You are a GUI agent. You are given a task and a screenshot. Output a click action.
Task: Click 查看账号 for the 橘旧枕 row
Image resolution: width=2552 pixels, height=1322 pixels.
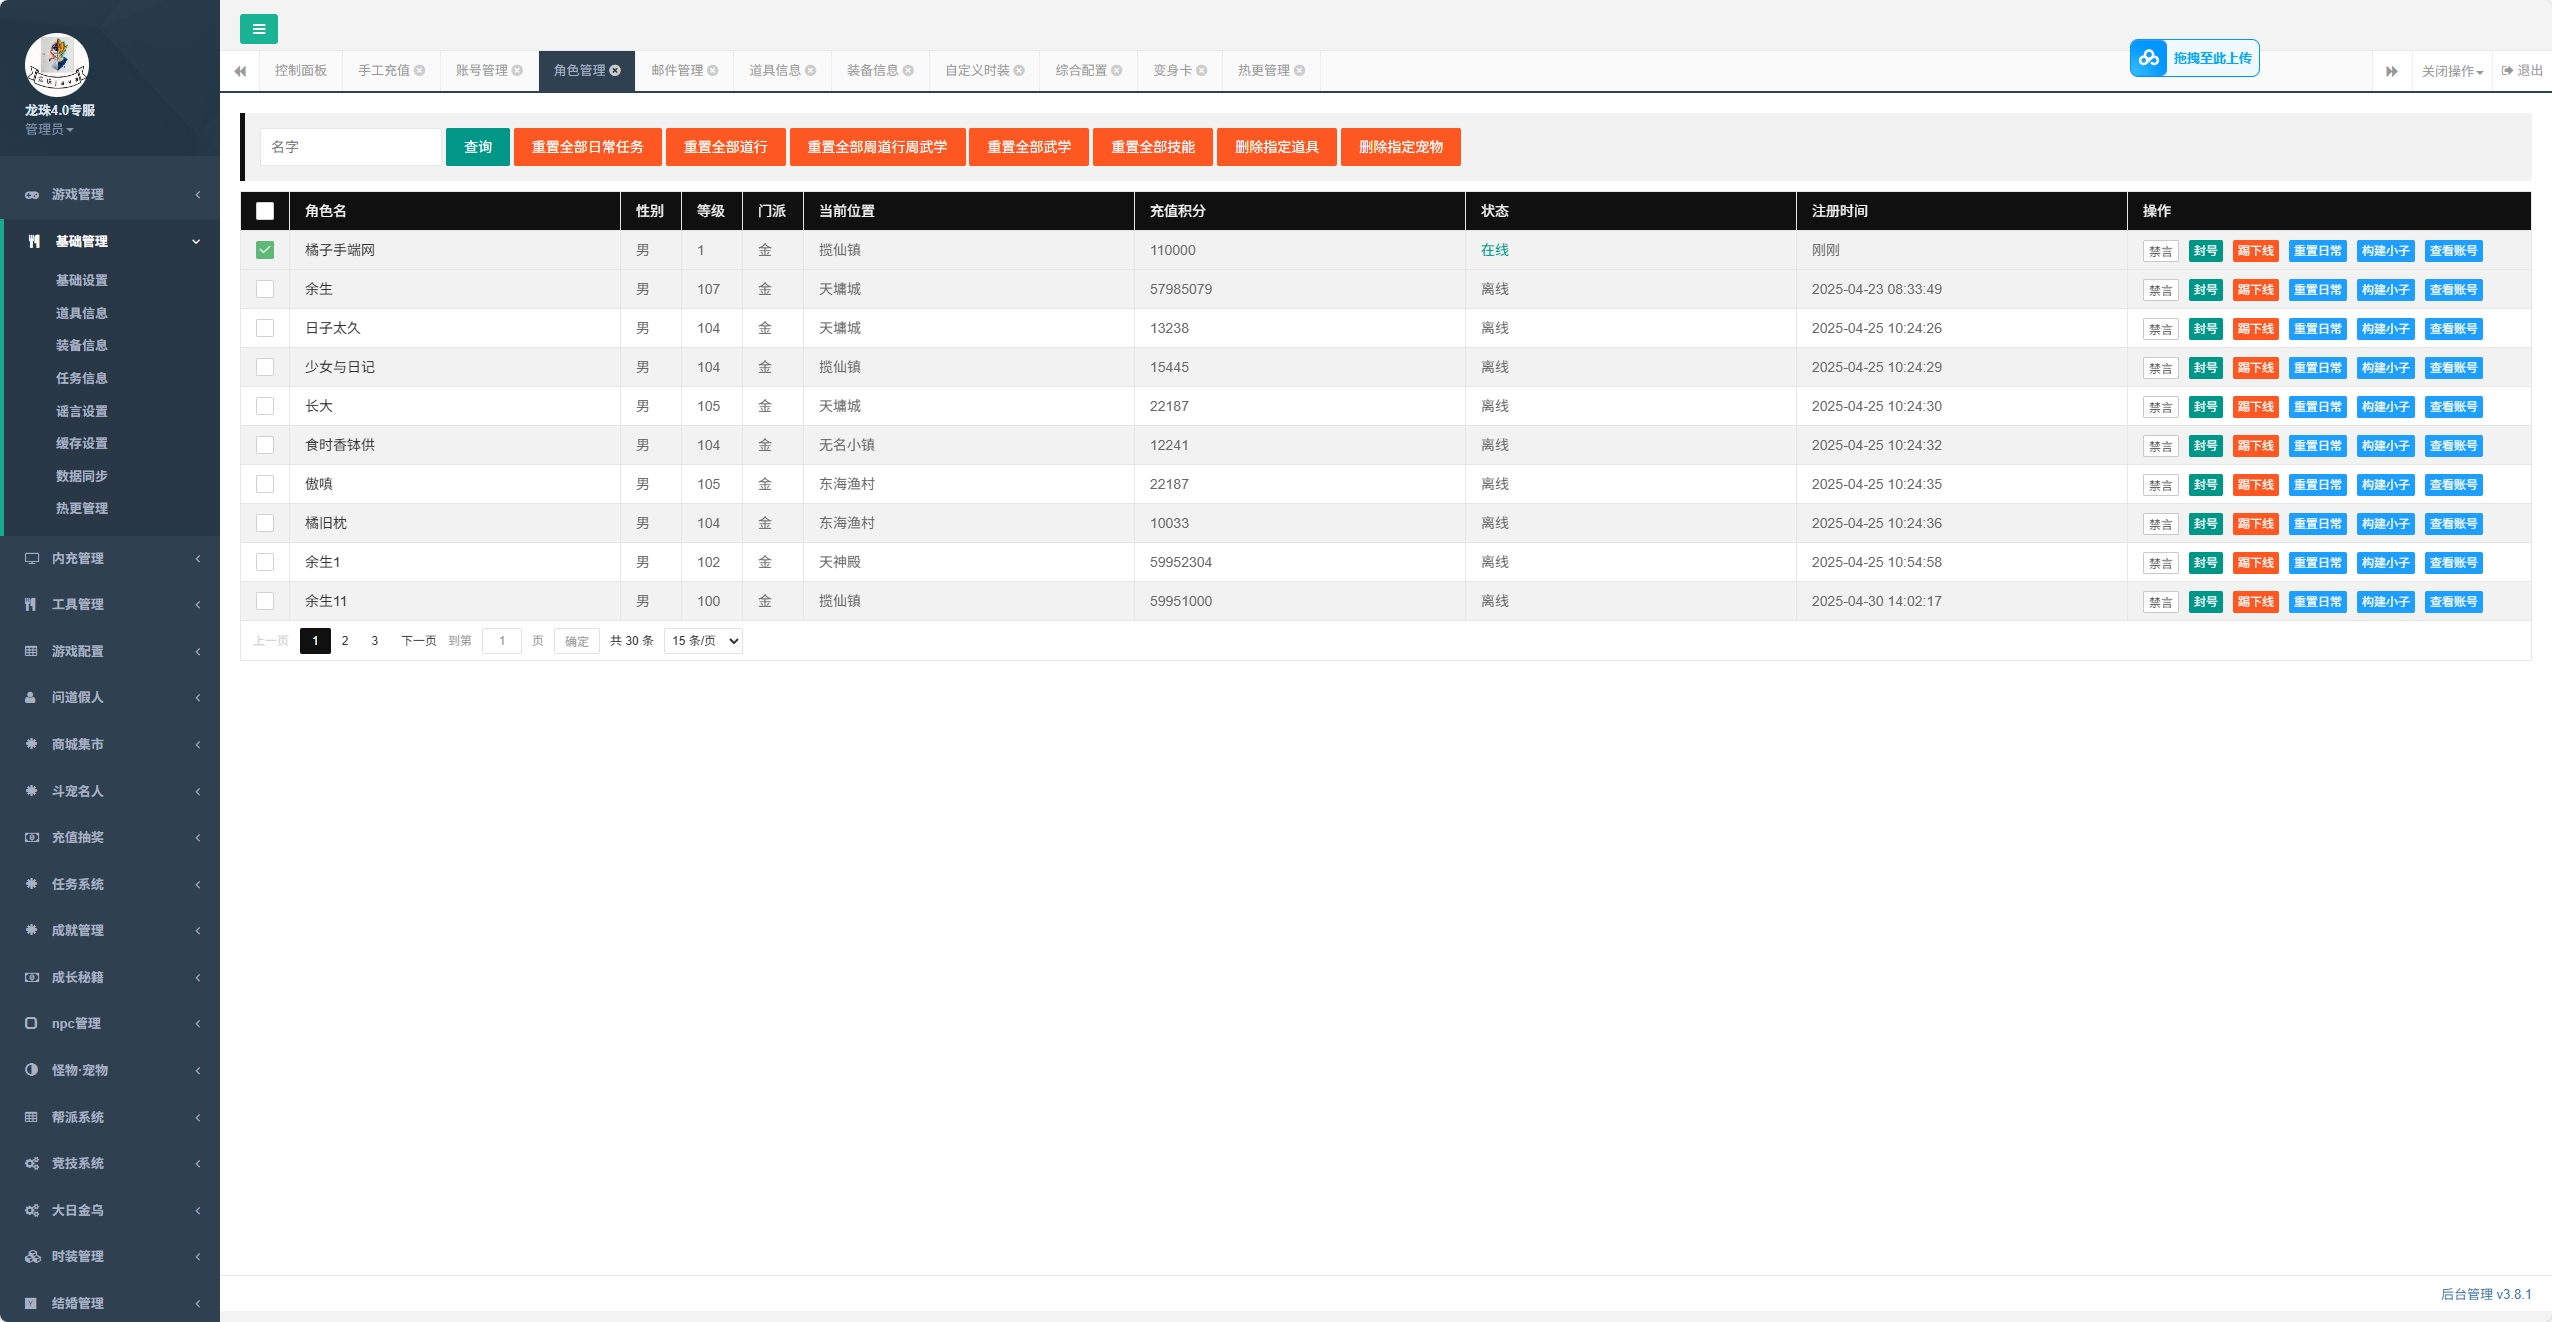2454,524
